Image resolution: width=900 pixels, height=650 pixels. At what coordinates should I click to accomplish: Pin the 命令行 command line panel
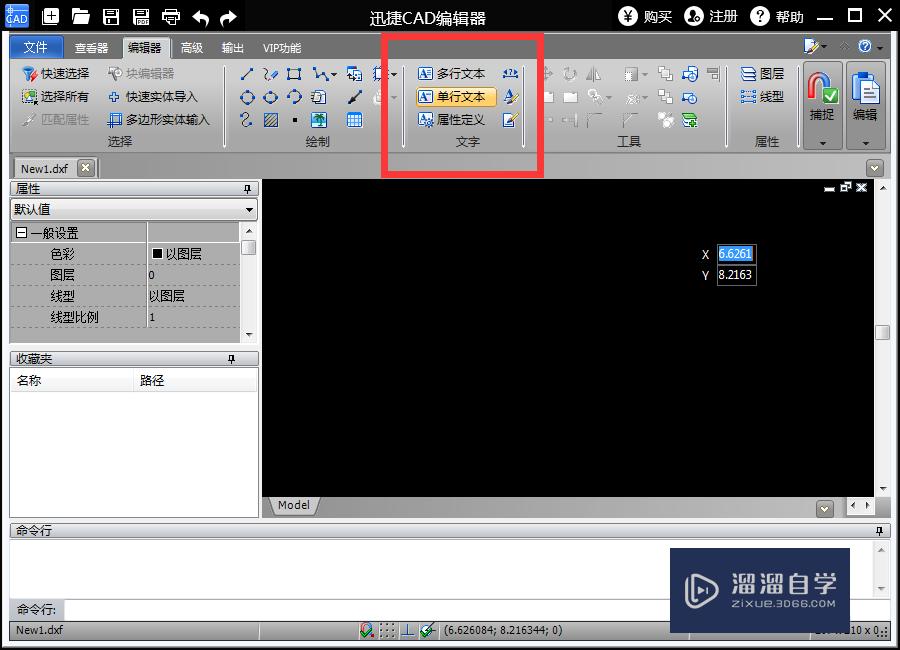[879, 531]
